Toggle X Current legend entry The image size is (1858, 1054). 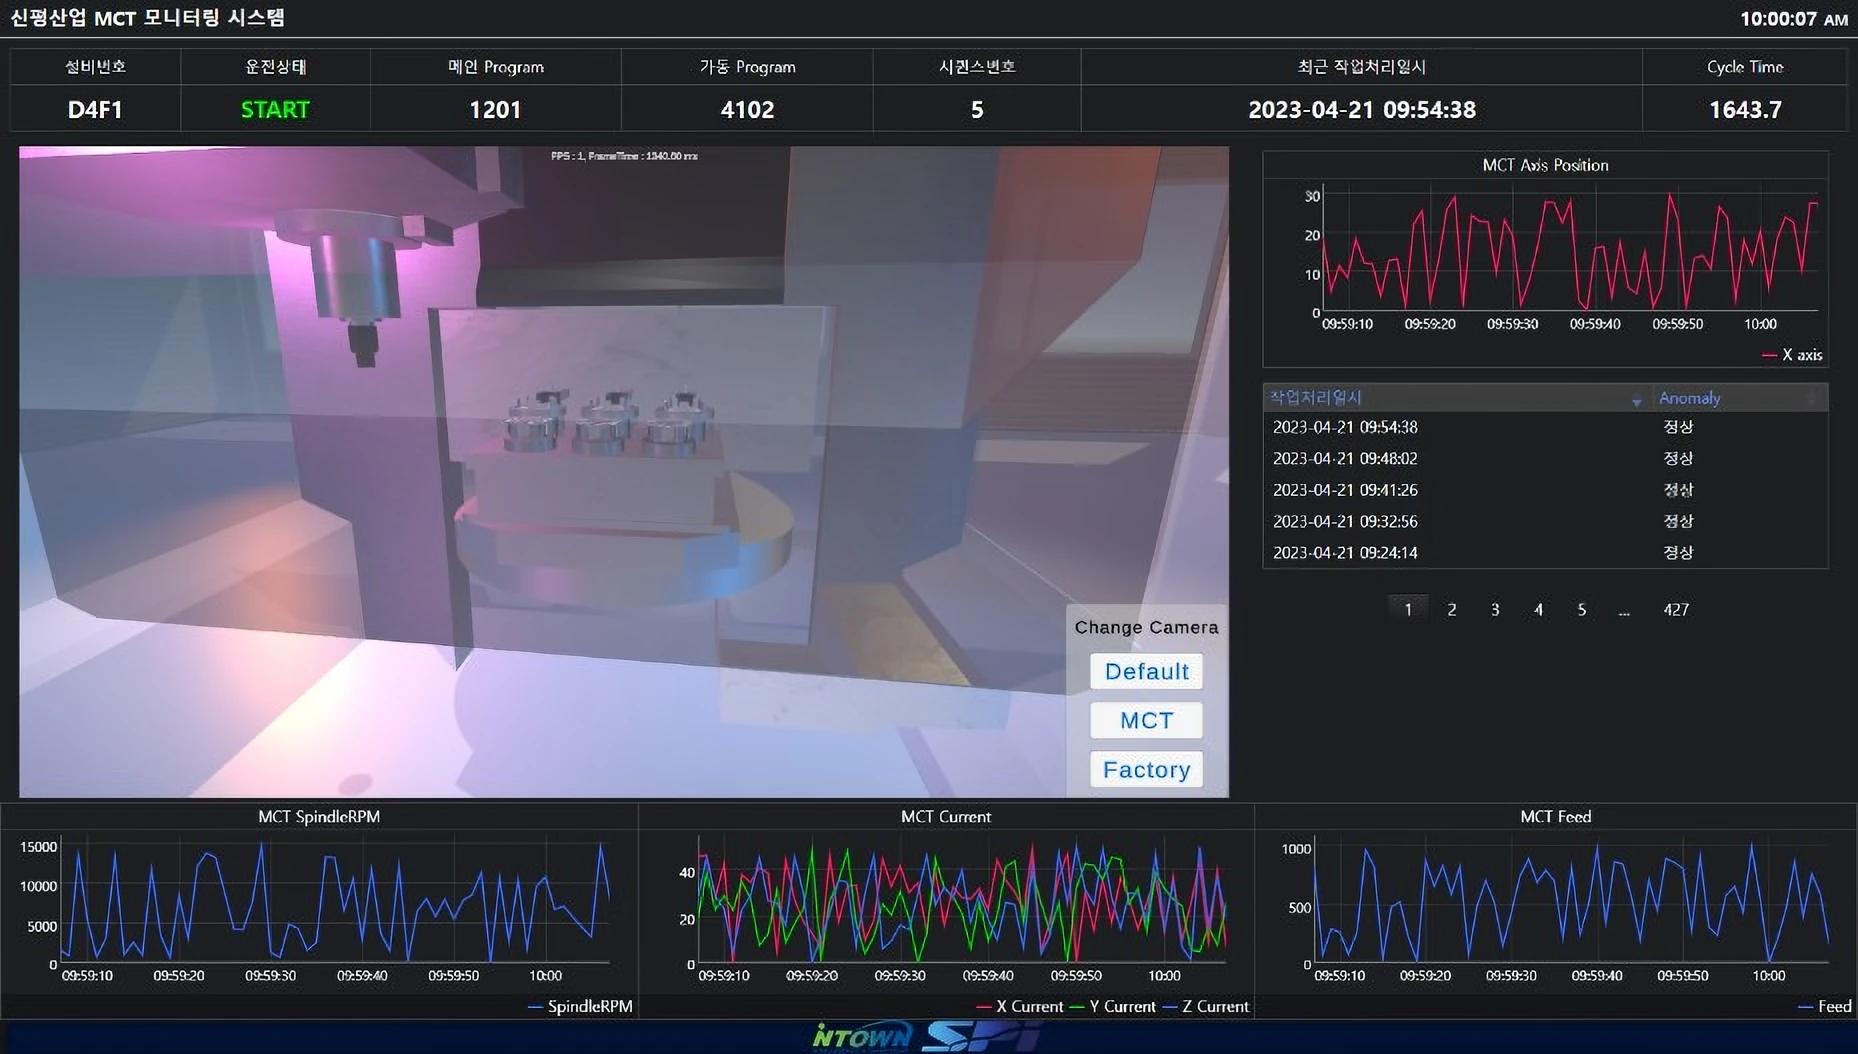tap(1019, 1006)
